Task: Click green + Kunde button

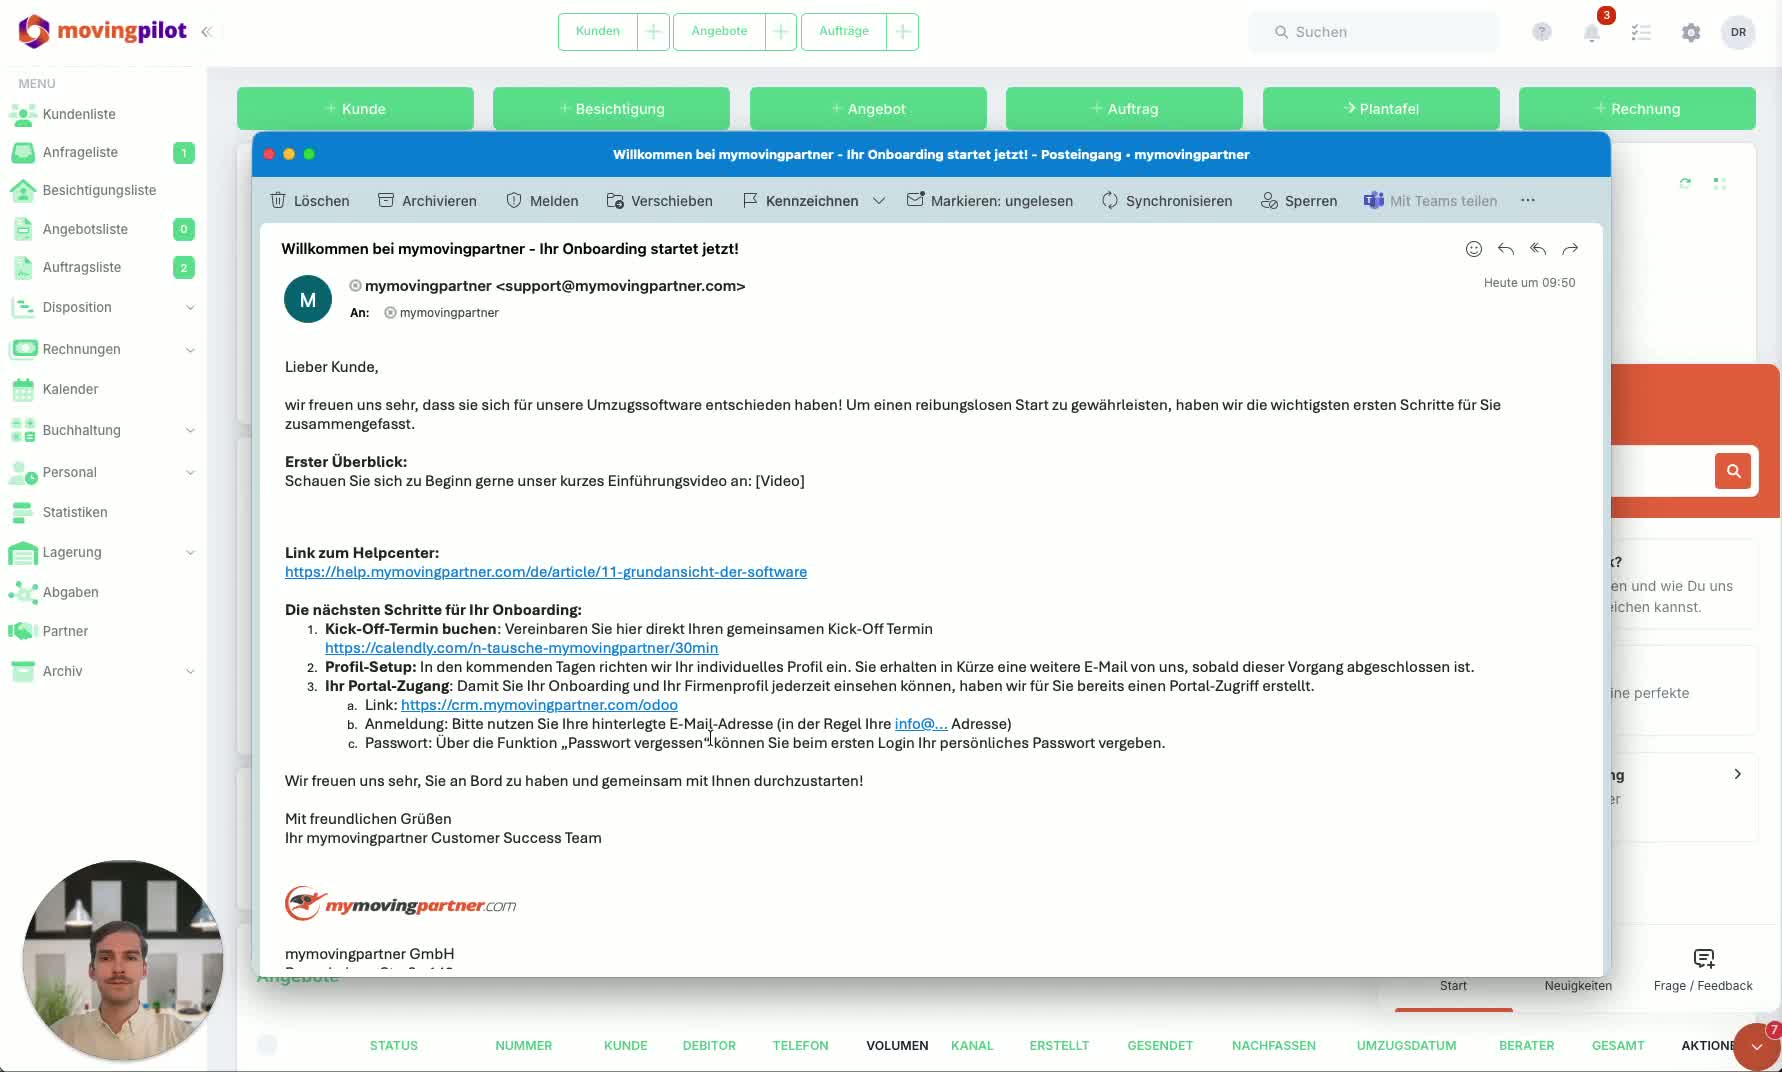Action: coord(355,109)
